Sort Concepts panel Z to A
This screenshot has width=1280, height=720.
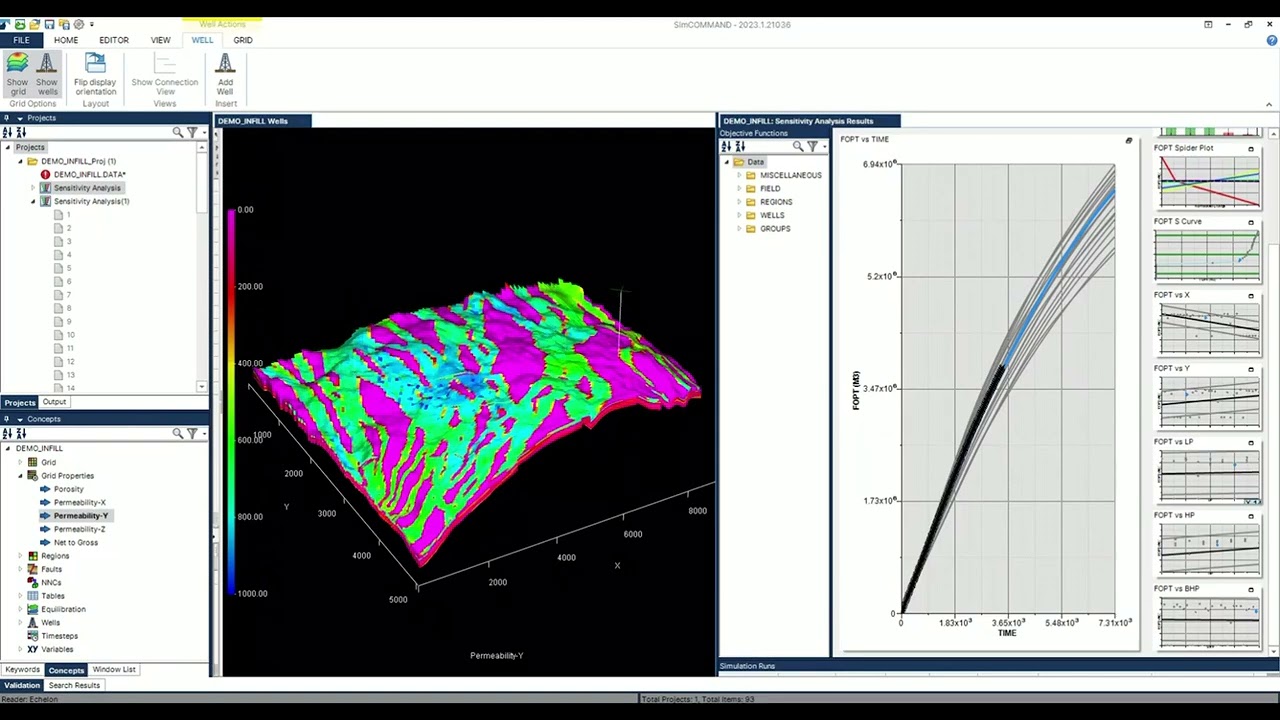pyautogui.click(x=20, y=433)
